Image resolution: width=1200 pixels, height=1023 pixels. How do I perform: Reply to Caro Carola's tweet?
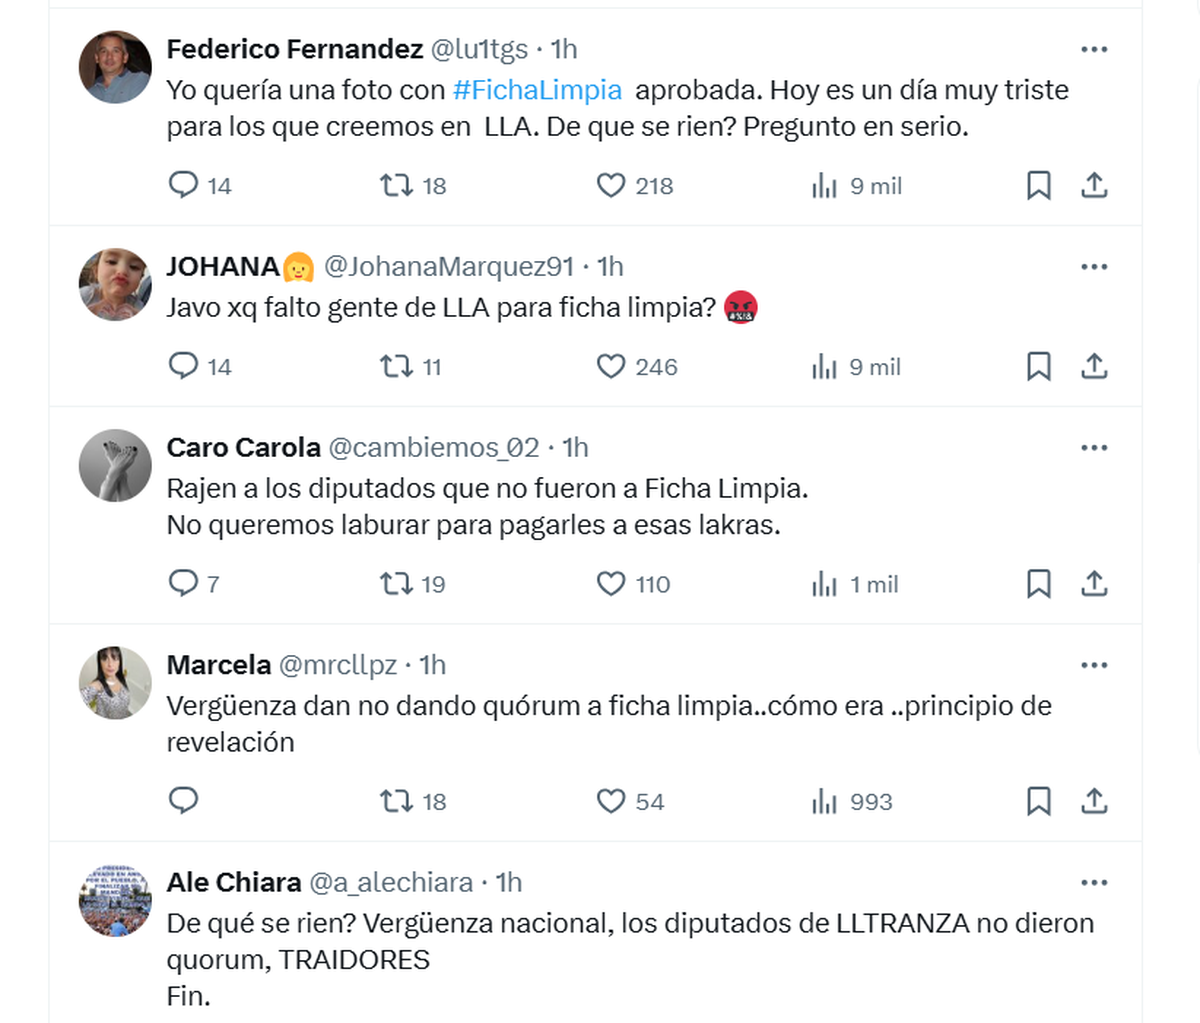click(x=183, y=583)
